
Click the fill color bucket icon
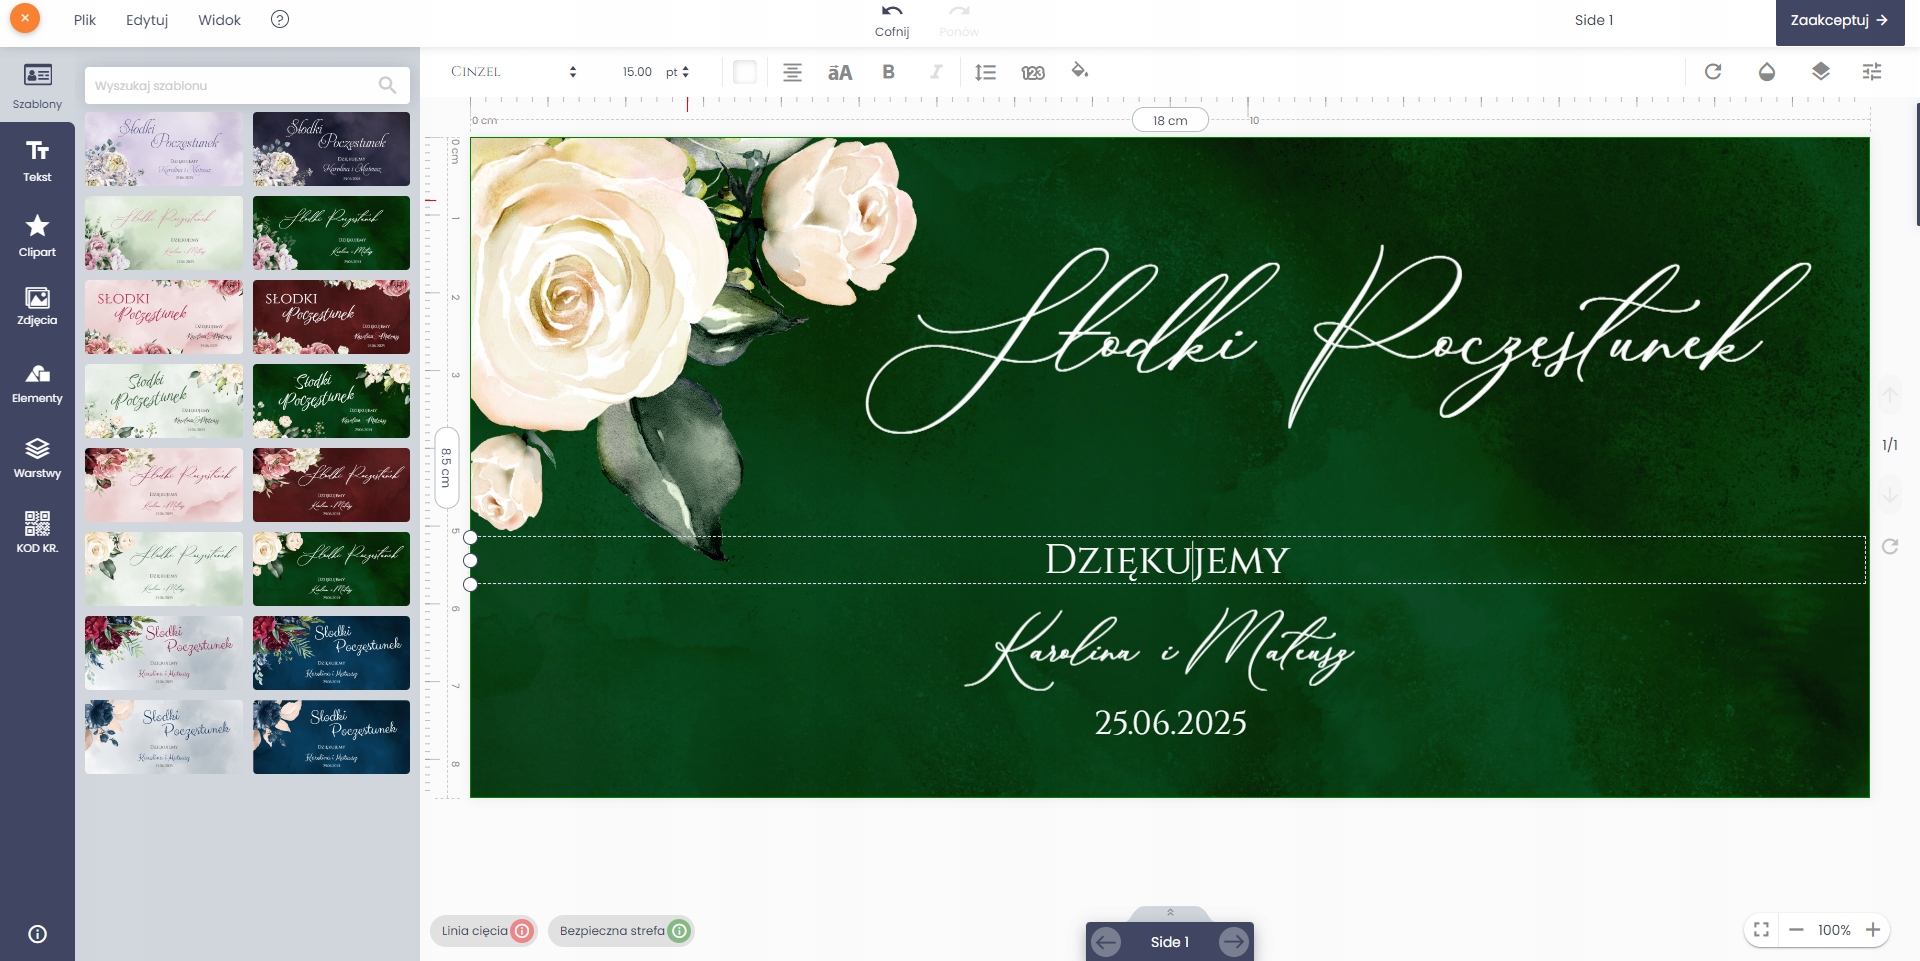(x=1079, y=71)
